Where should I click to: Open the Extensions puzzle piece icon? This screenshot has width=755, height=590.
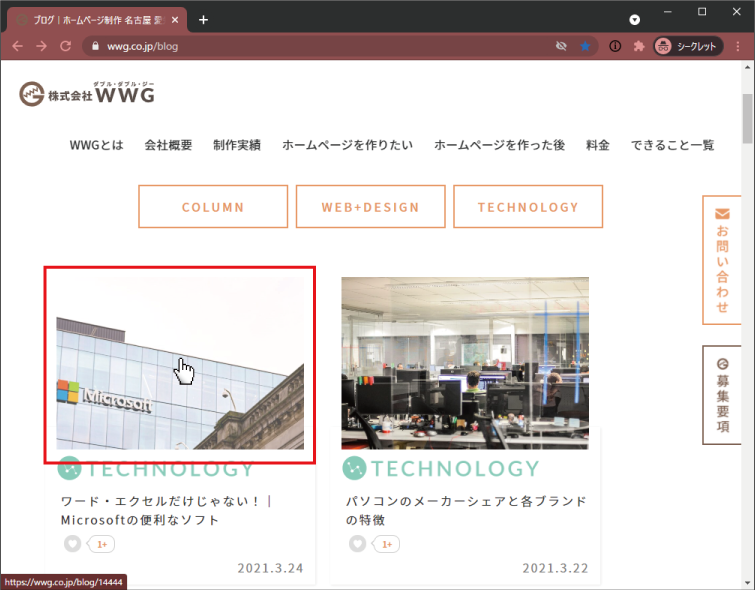[639, 46]
